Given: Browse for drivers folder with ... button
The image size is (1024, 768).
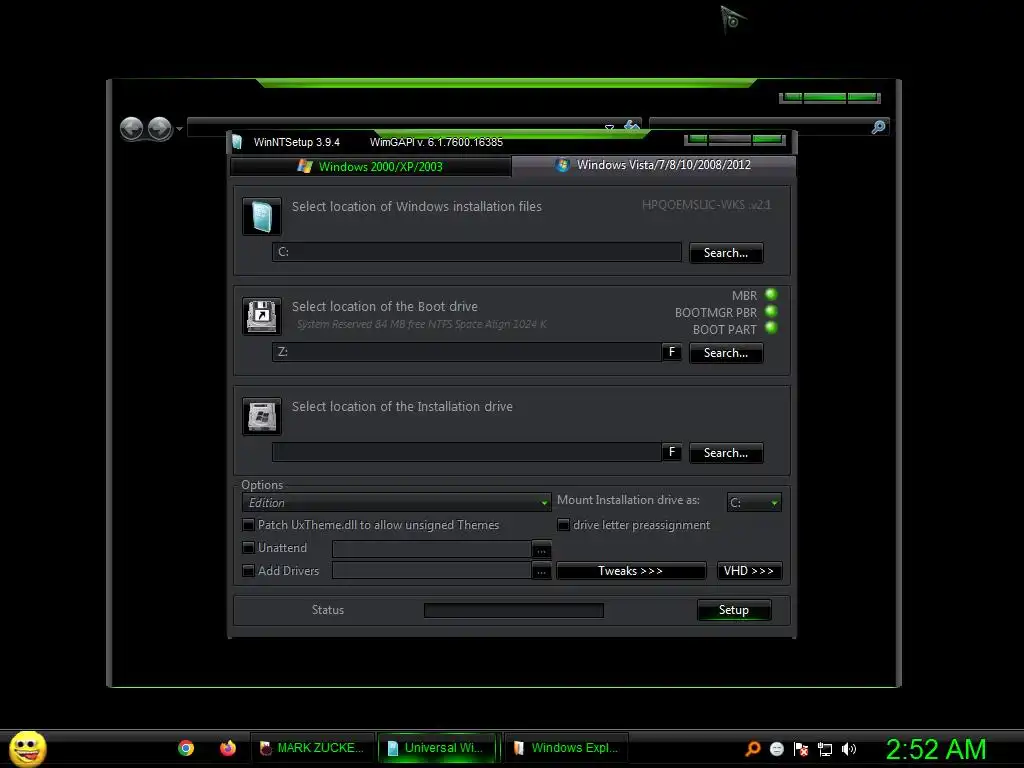Looking at the screenshot, I should point(541,572).
